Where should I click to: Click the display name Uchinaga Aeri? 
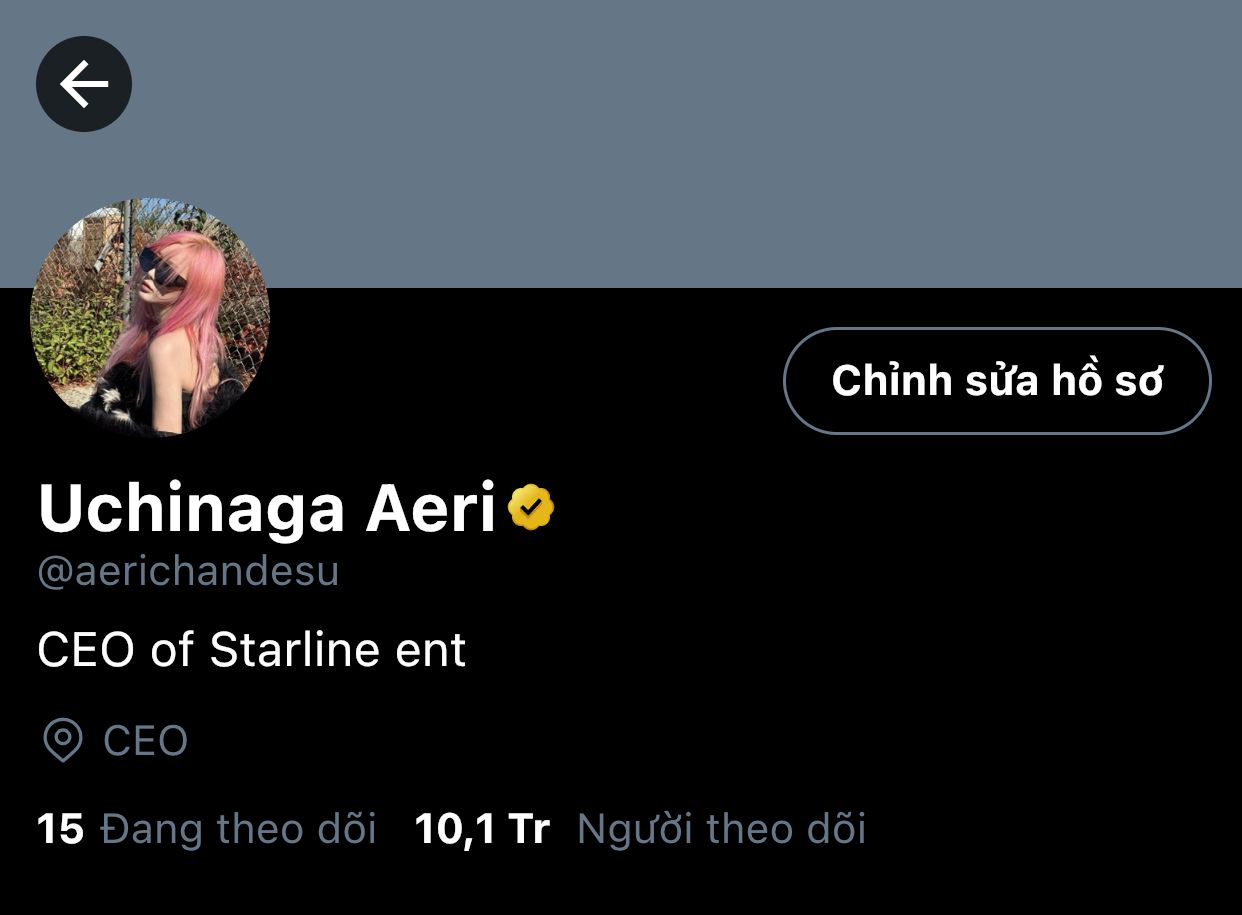click(x=267, y=508)
